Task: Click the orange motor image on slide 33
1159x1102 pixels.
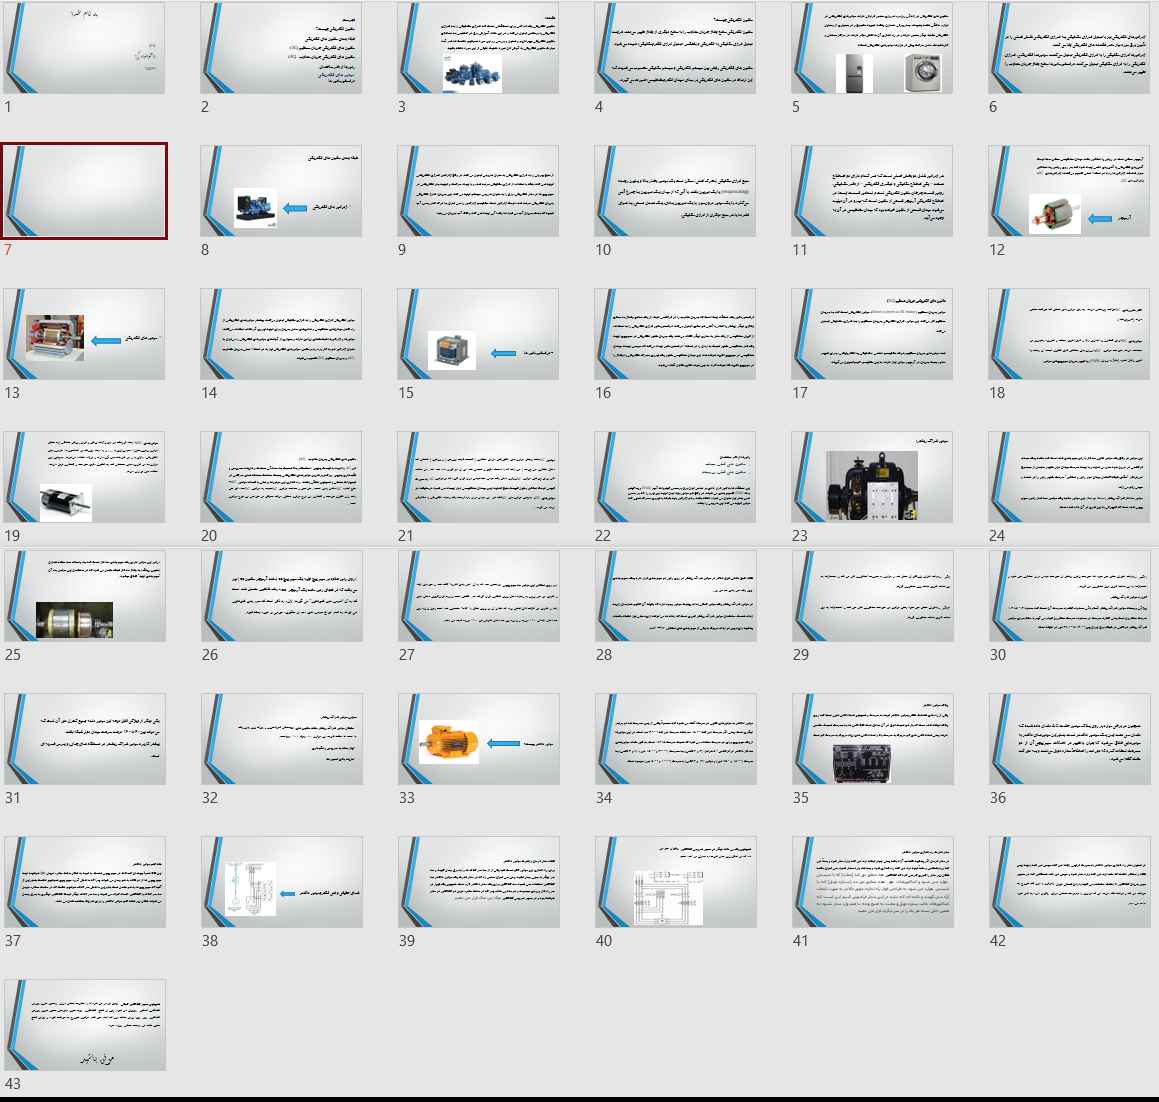Action: 449,743
